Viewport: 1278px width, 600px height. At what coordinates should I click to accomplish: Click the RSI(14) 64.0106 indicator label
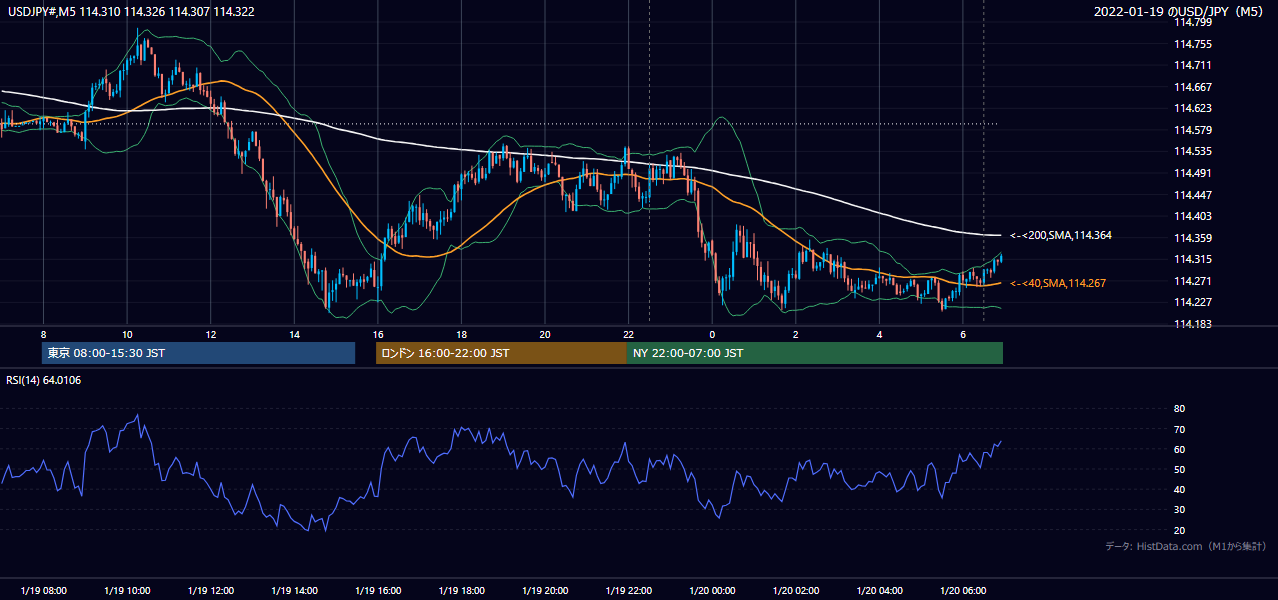click(x=44, y=380)
